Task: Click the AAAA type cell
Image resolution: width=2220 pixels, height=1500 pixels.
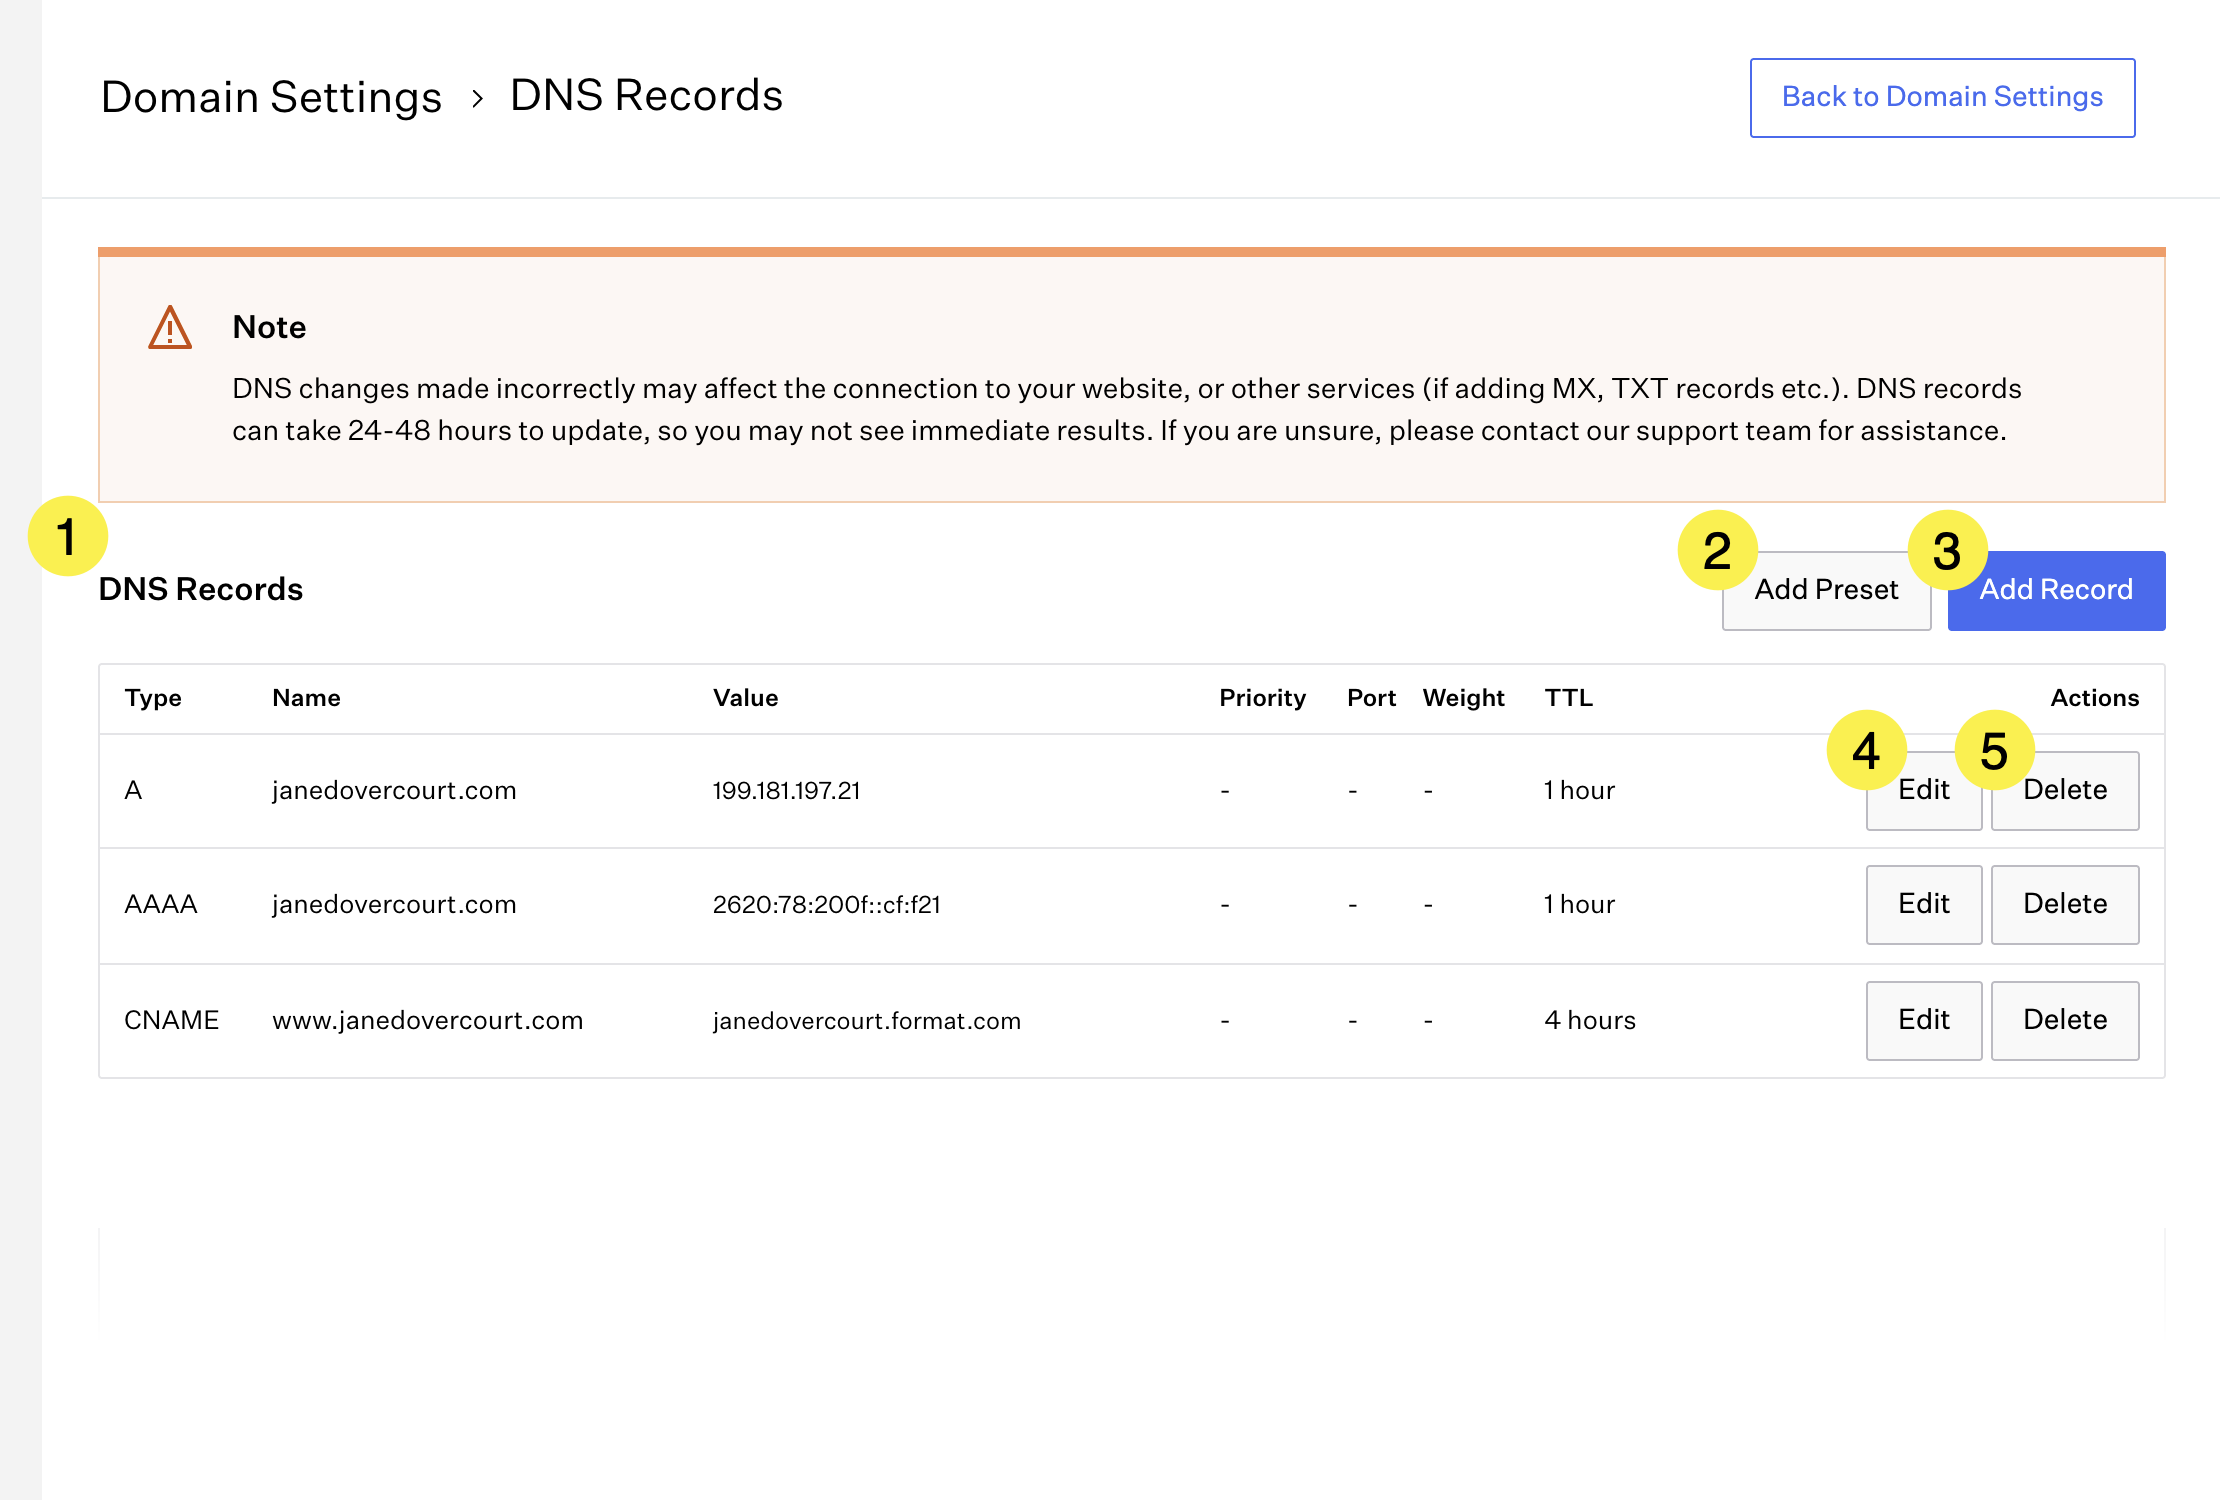Action: [x=160, y=904]
